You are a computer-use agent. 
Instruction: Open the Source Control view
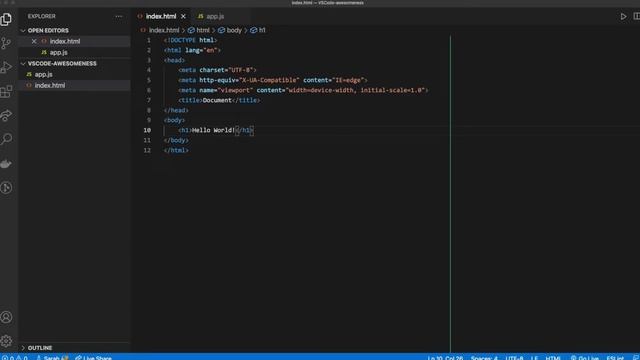point(6,43)
